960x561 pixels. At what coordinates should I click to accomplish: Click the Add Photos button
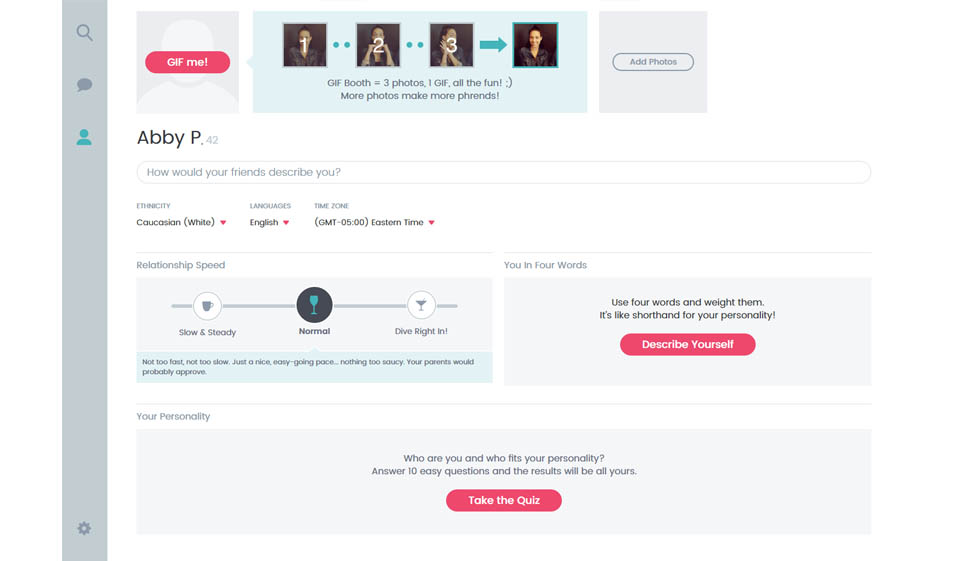click(x=653, y=62)
